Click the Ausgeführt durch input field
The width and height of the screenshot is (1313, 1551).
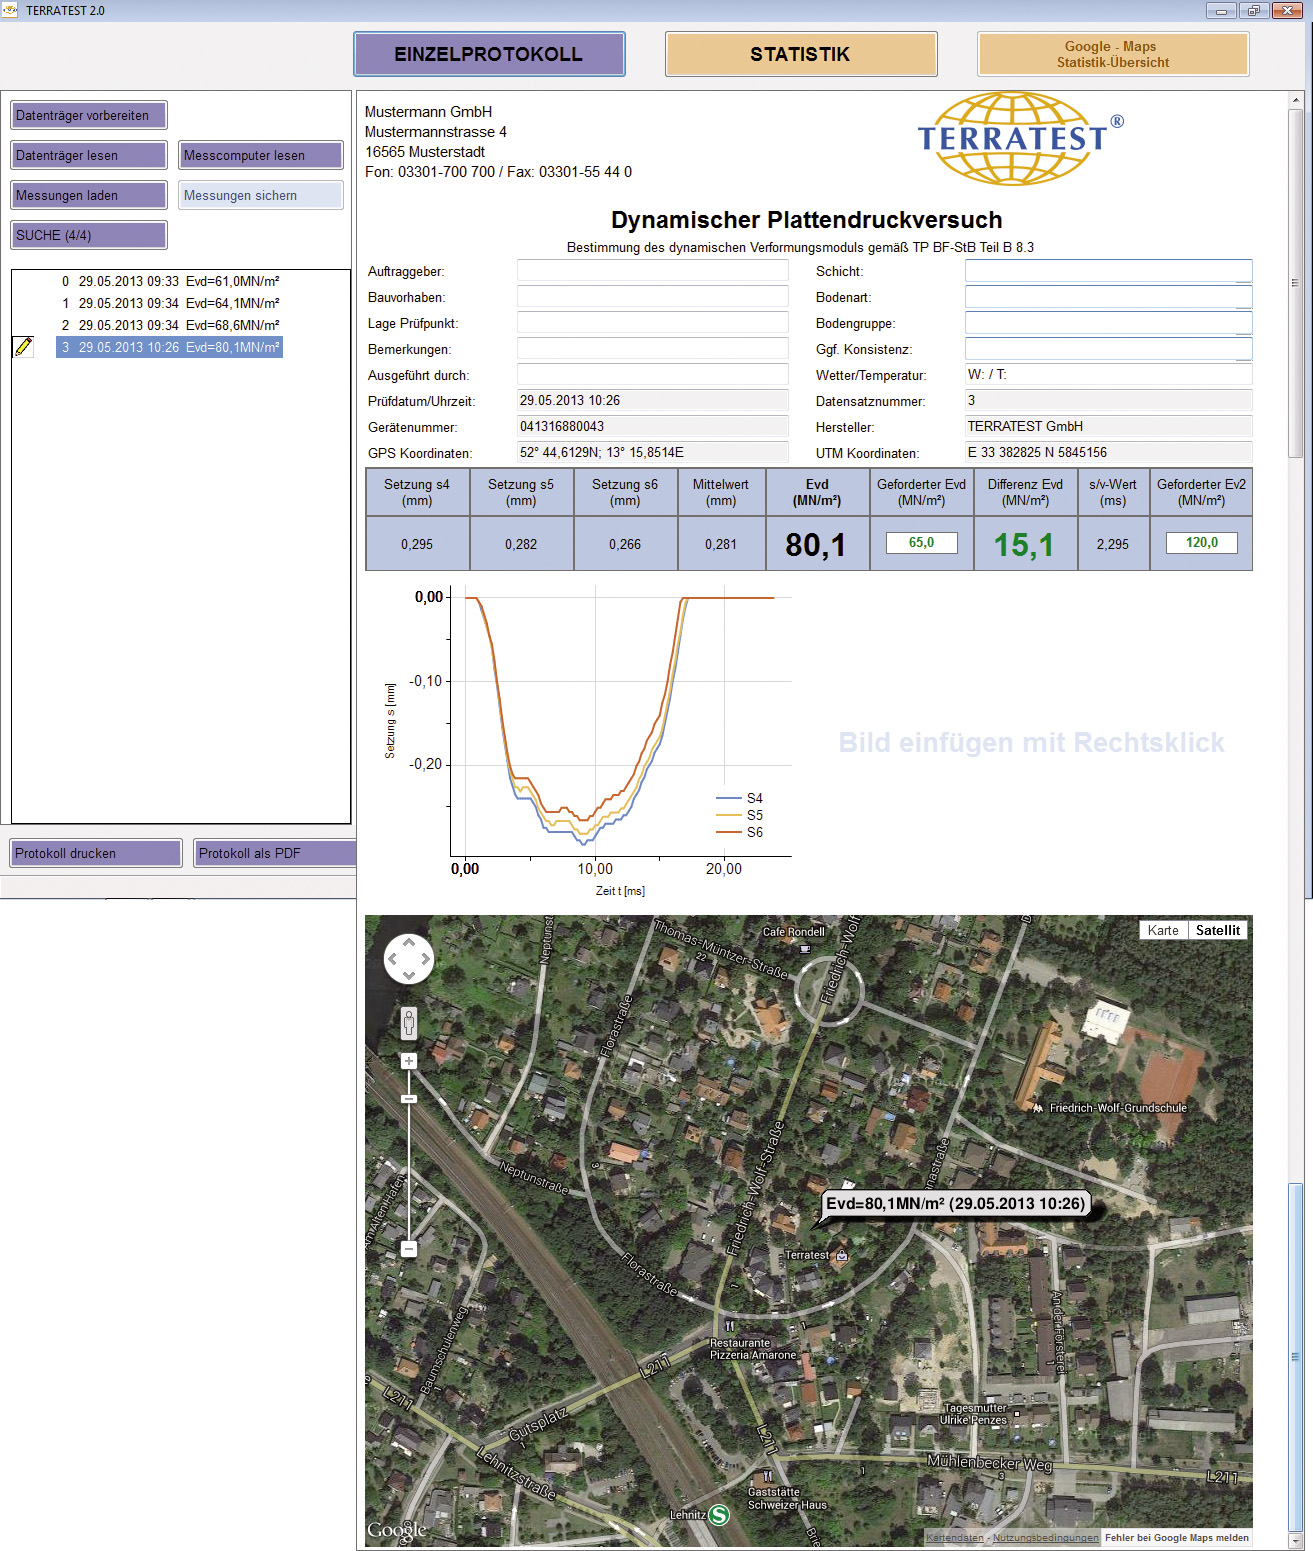(x=652, y=375)
